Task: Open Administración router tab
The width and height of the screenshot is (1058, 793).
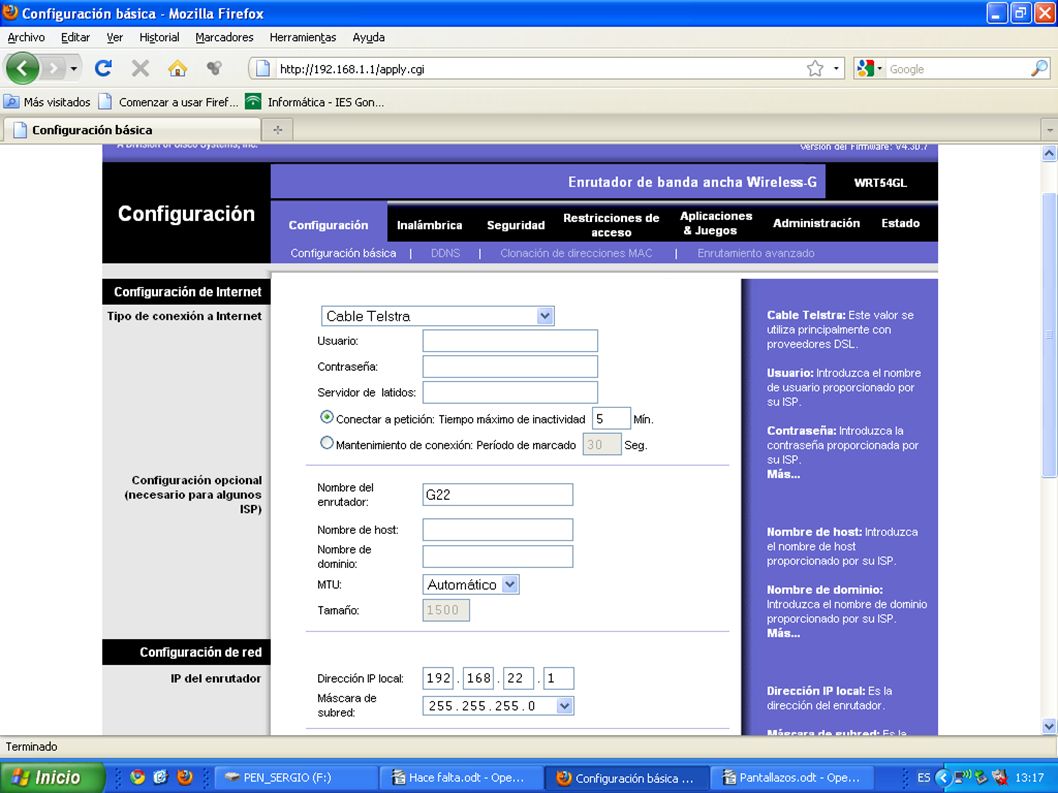Action: click(x=816, y=223)
